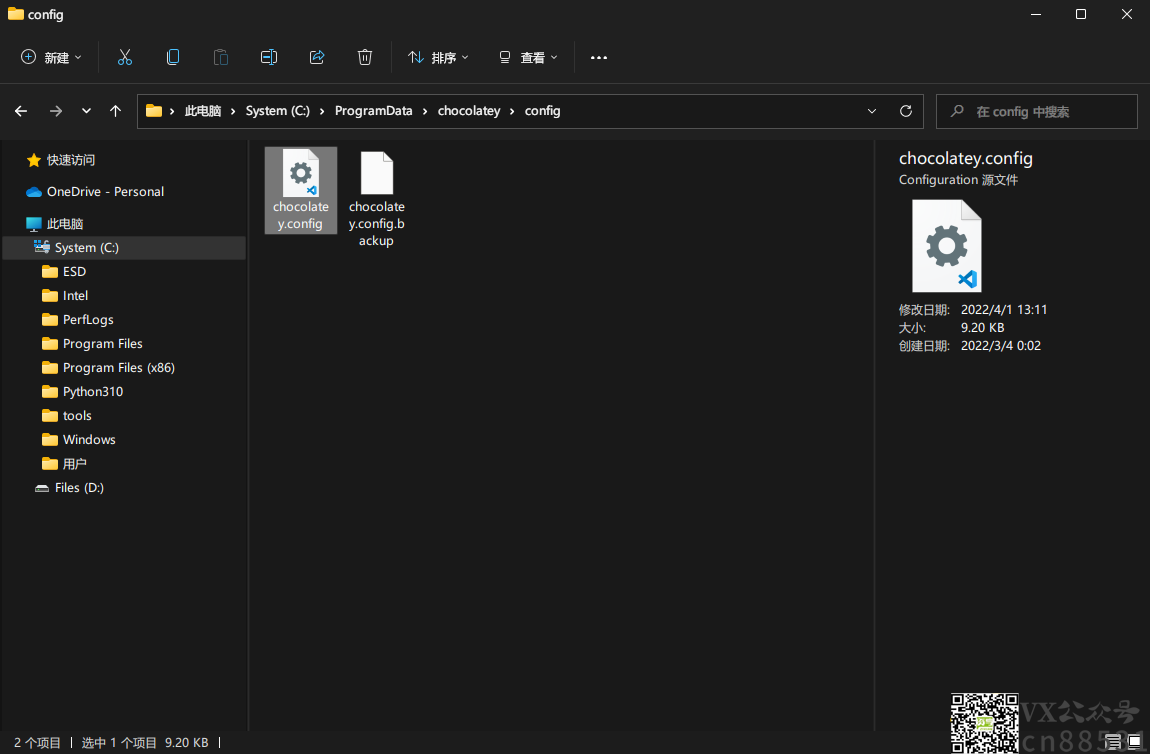This screenshot has height=754, width=1150.
Task: Minimize the config window
Action: pos(1036,14)
